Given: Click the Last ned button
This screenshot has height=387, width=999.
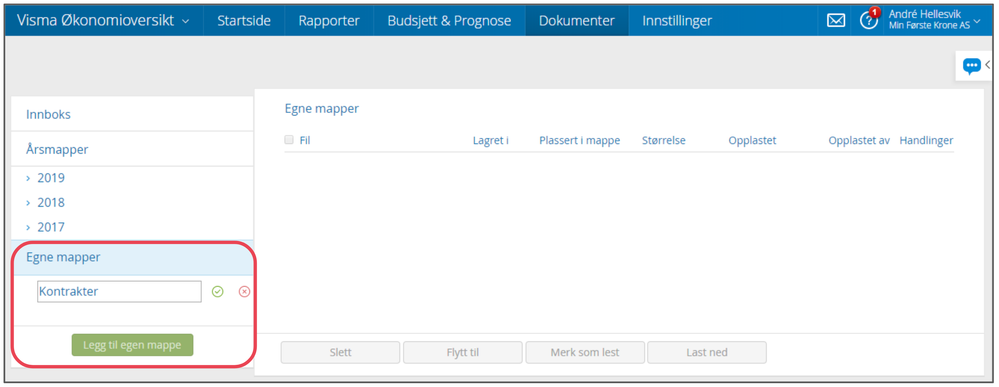Looking at the screenshot, I should click(707, 353).
